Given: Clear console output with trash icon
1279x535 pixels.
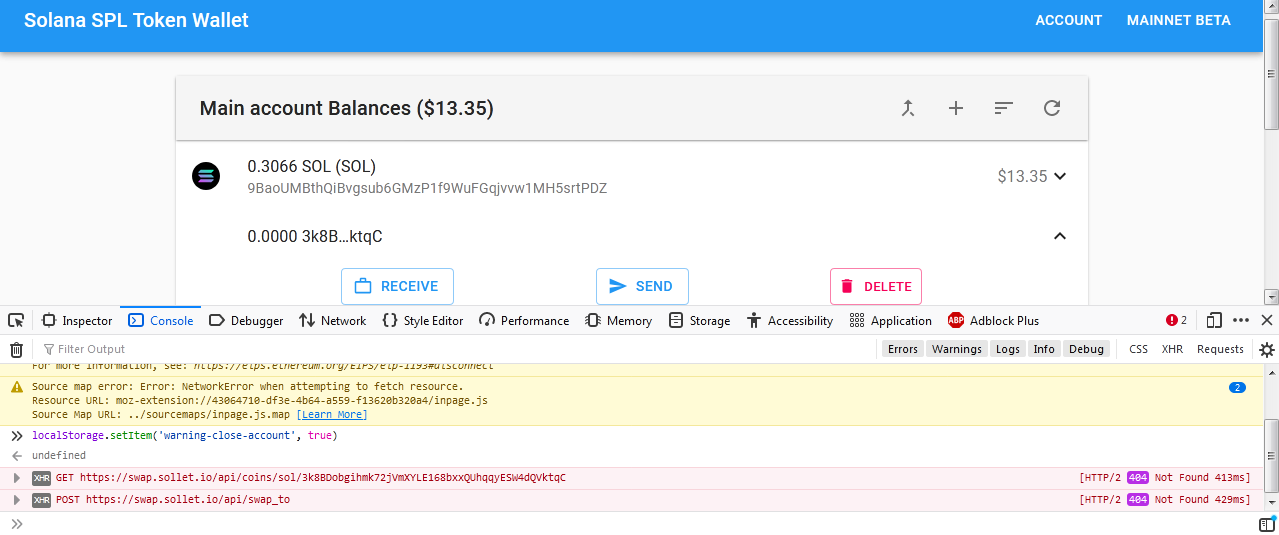Looking at the screenshot, I should coord(16,349).
